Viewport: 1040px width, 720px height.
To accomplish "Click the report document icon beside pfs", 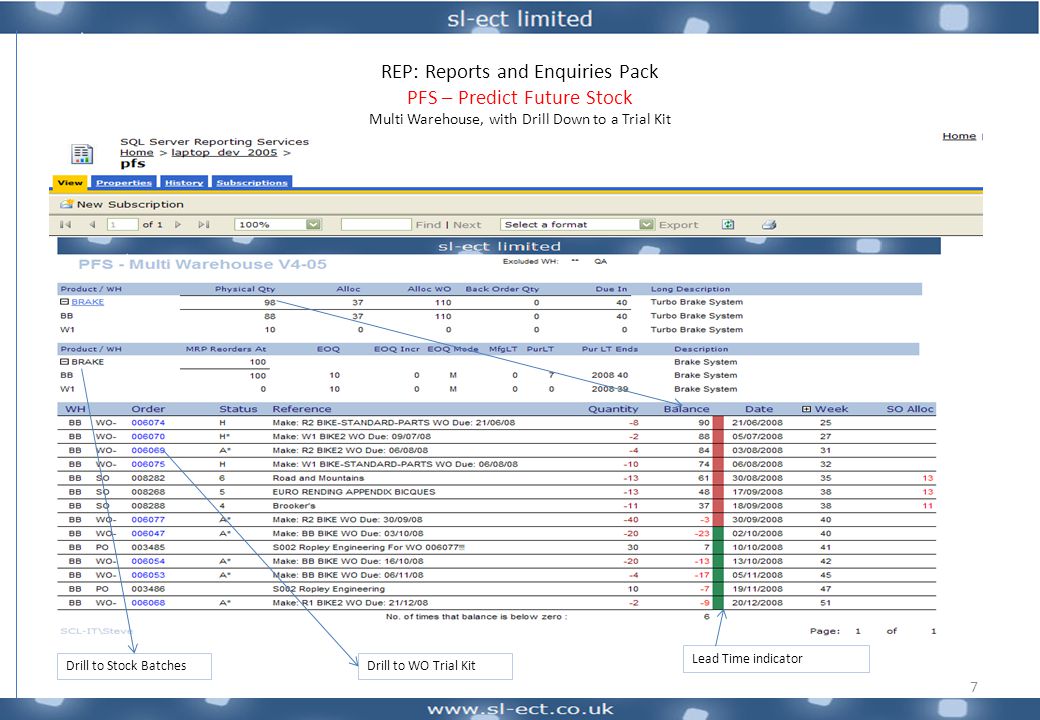I will click(82, 154).
